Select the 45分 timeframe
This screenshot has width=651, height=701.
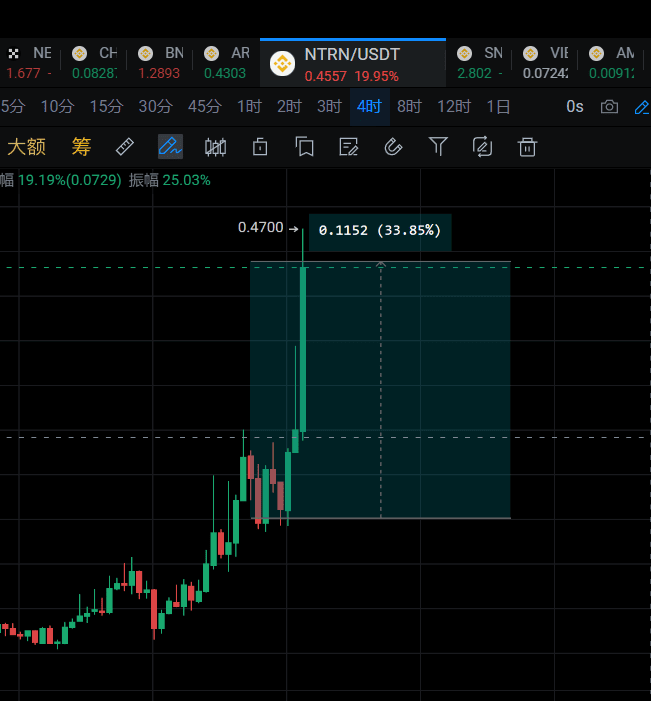[x=204, y=107]
